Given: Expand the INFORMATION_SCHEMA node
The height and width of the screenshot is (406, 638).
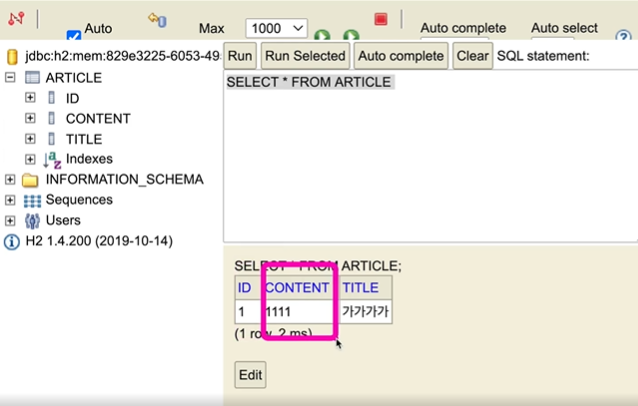Looking at the screenshot, I should tap(10, 179).
